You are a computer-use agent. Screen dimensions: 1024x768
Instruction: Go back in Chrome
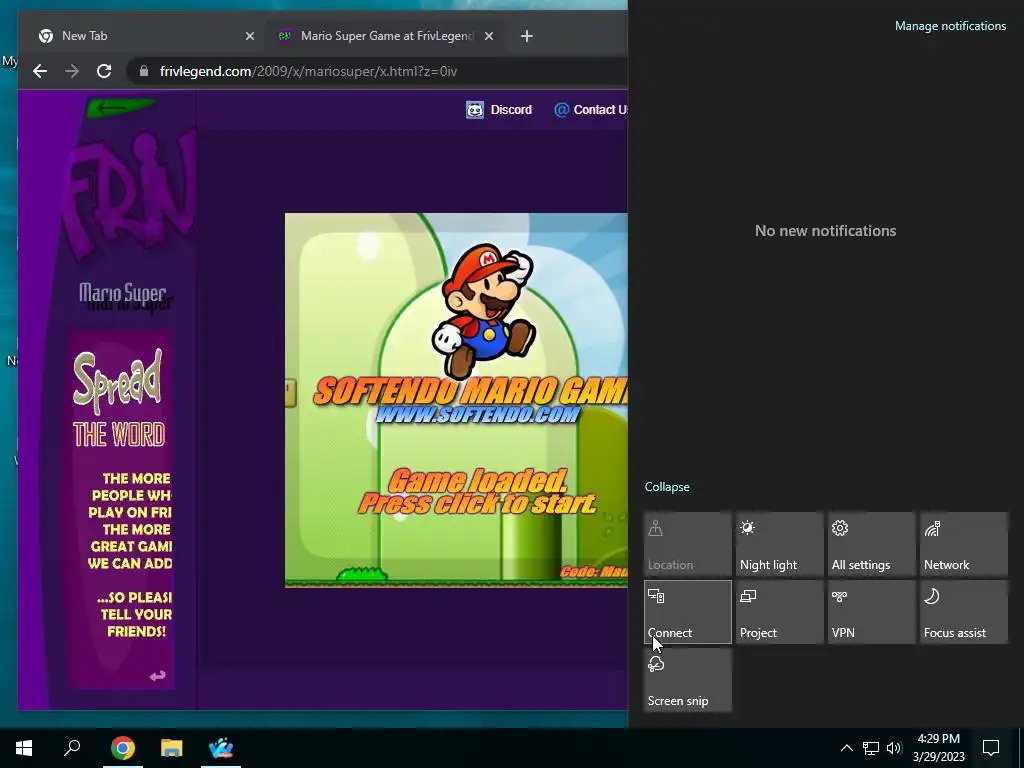pyautogui.click(x=40, y=71)
